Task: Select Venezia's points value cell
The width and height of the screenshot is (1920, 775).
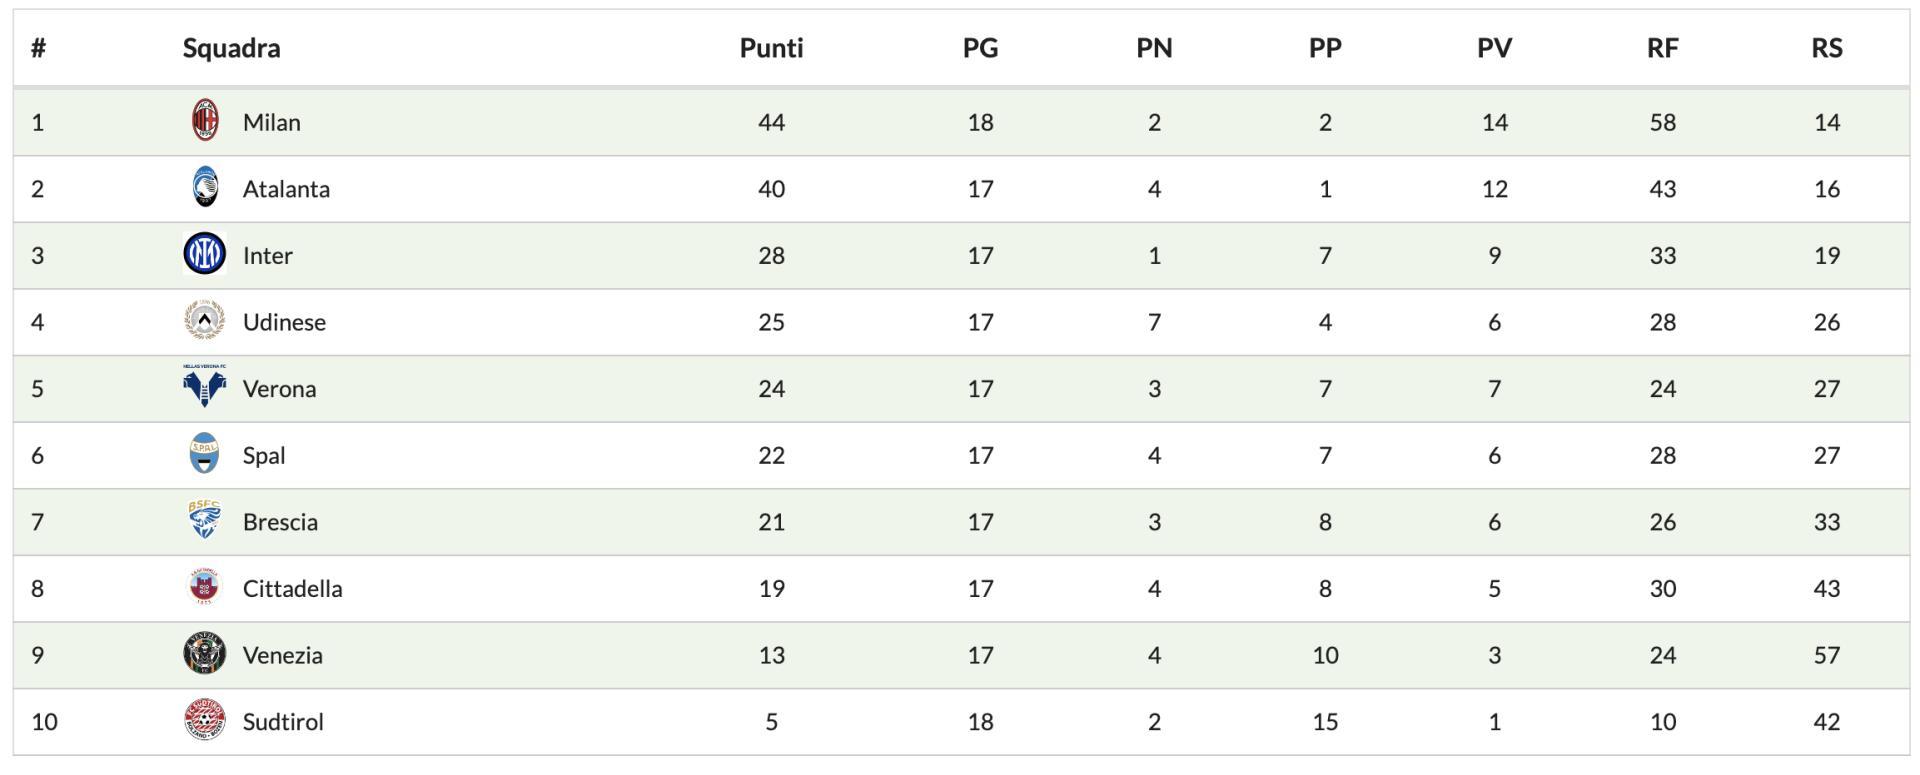Action: click(x=771, y=655)
